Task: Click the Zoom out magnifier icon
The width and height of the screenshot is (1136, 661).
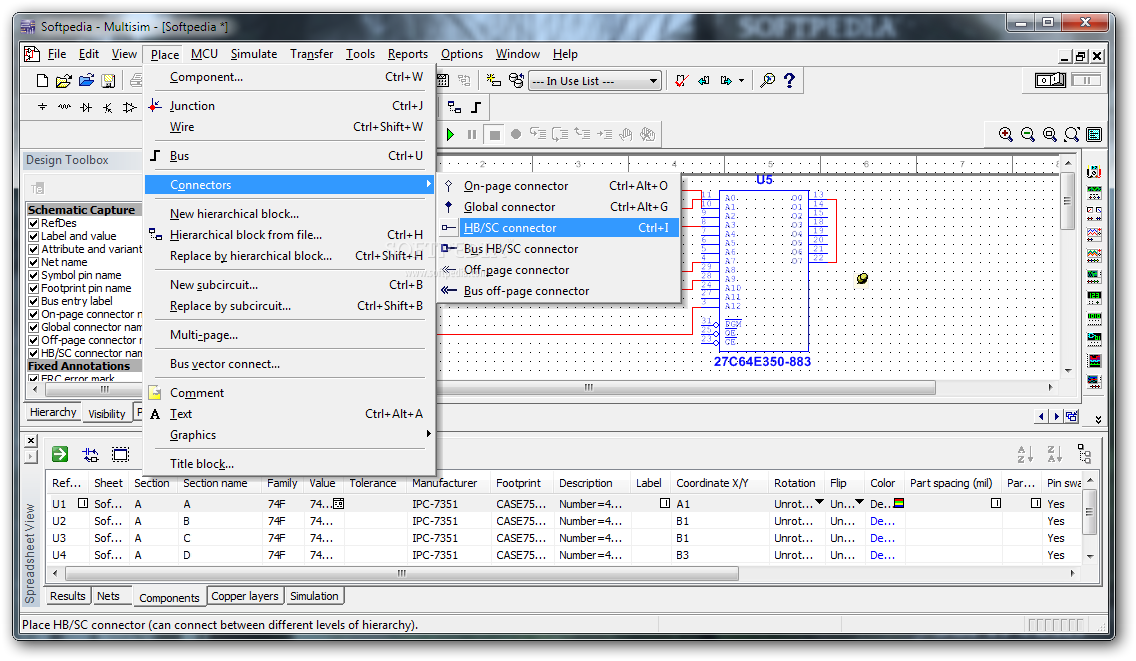Action: (1027, 134)
